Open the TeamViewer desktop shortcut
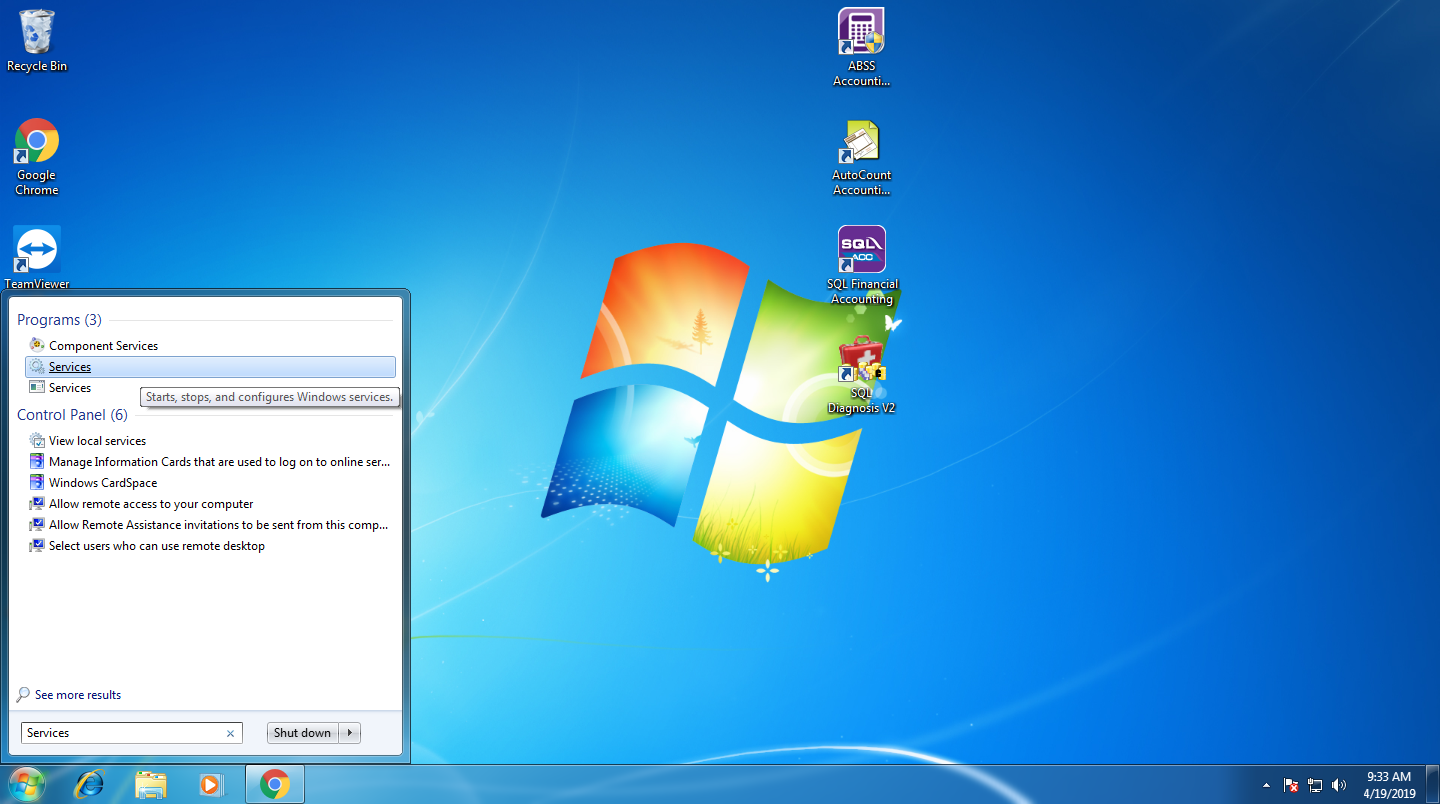Image resolution: width=1440 pixels, height=804 pixels. pos(37,257)
